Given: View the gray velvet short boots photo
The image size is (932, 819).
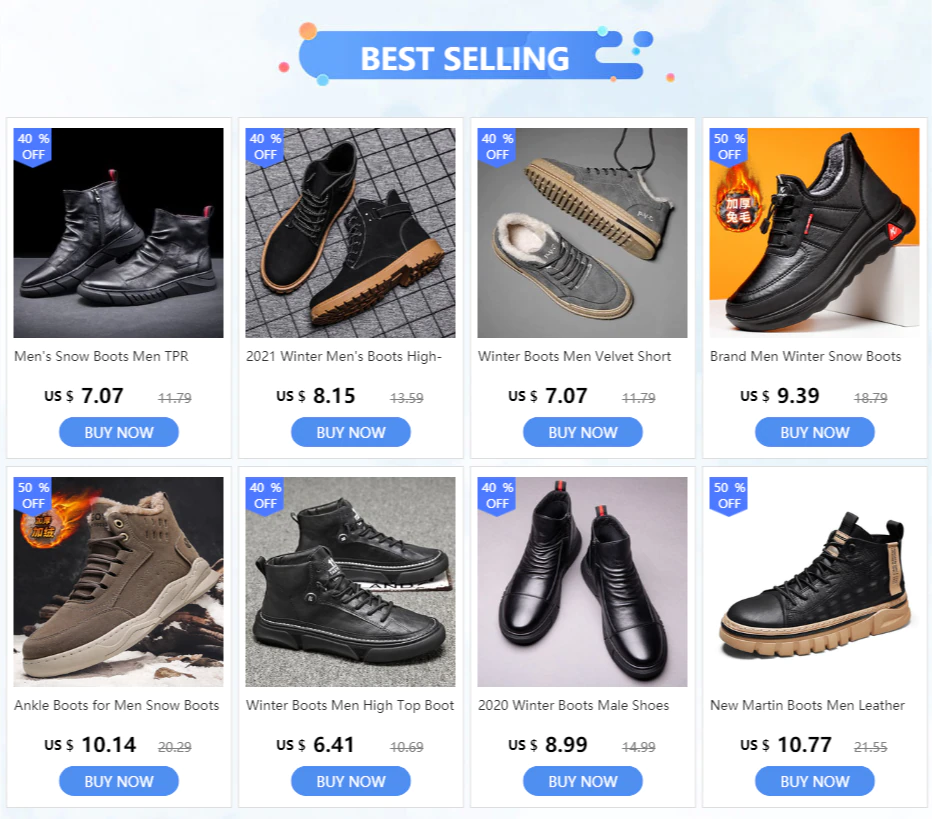Looking at the screenshot, I should click(582, 233).
